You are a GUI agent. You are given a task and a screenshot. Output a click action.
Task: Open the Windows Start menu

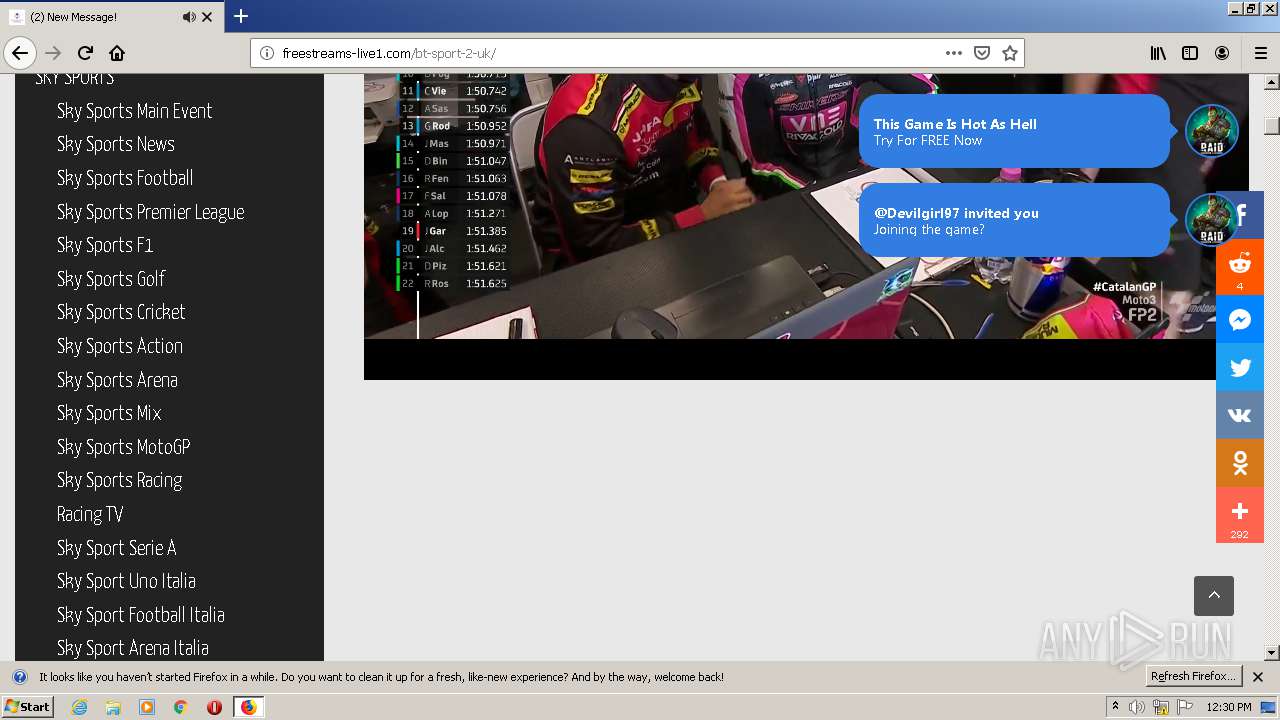point(27,707)
